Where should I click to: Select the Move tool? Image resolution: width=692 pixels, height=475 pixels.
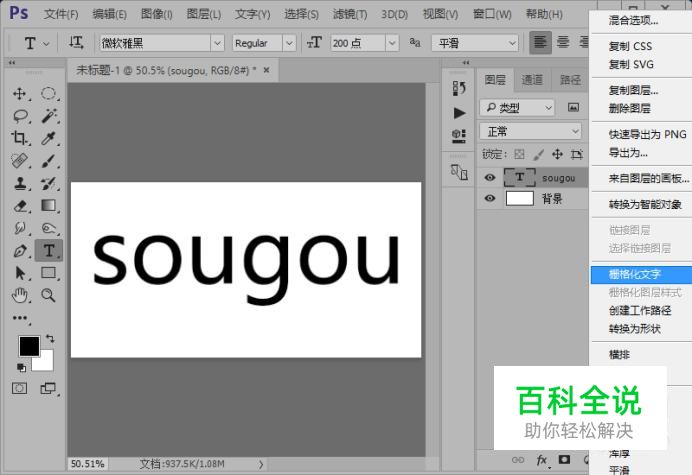[20, 93]
